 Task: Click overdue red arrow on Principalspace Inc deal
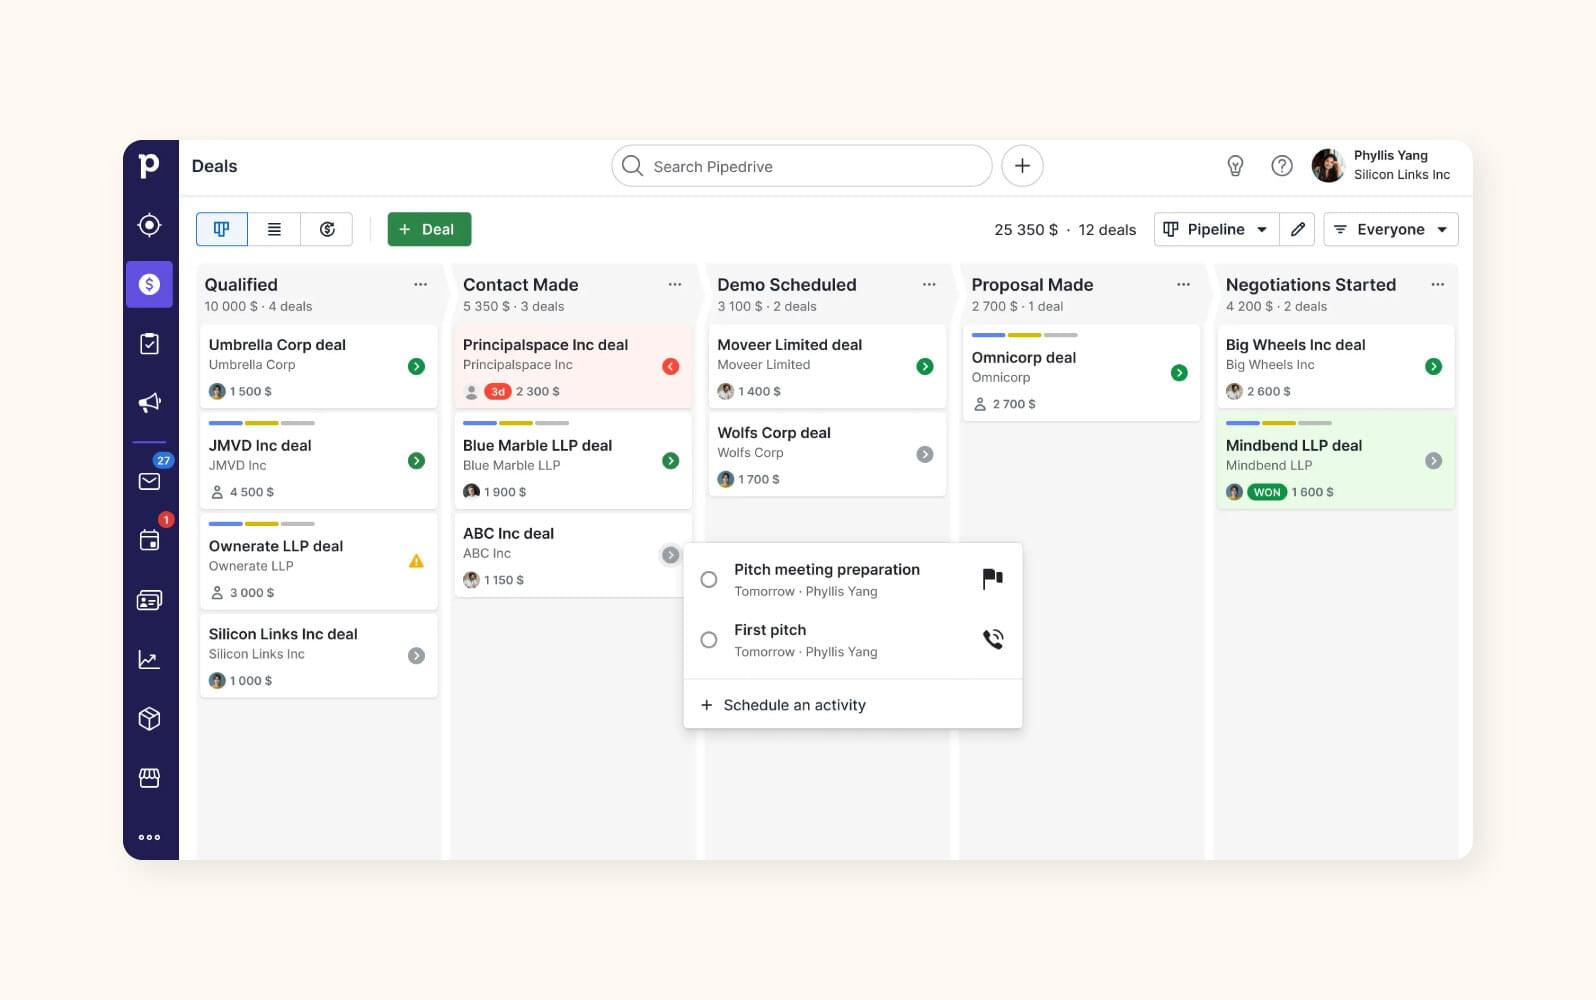pyautogui.click(x=671, y=366)
